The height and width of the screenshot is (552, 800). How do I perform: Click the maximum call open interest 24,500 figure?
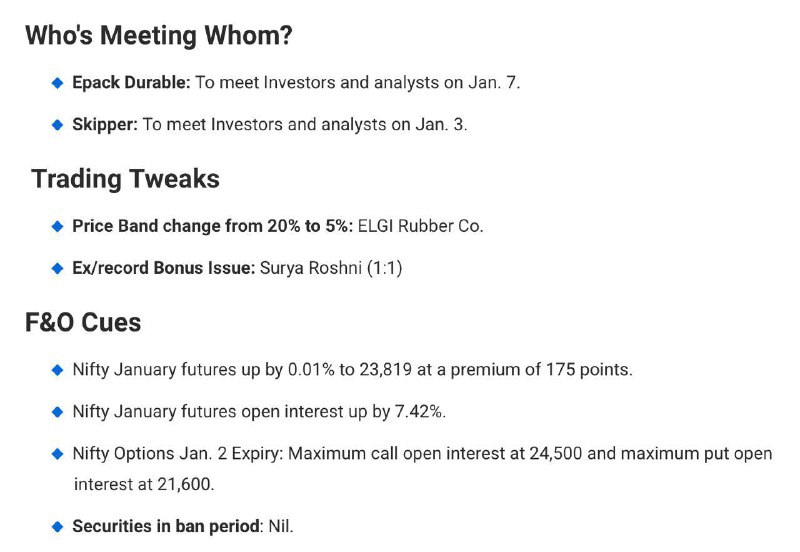[x=556, y=454]
